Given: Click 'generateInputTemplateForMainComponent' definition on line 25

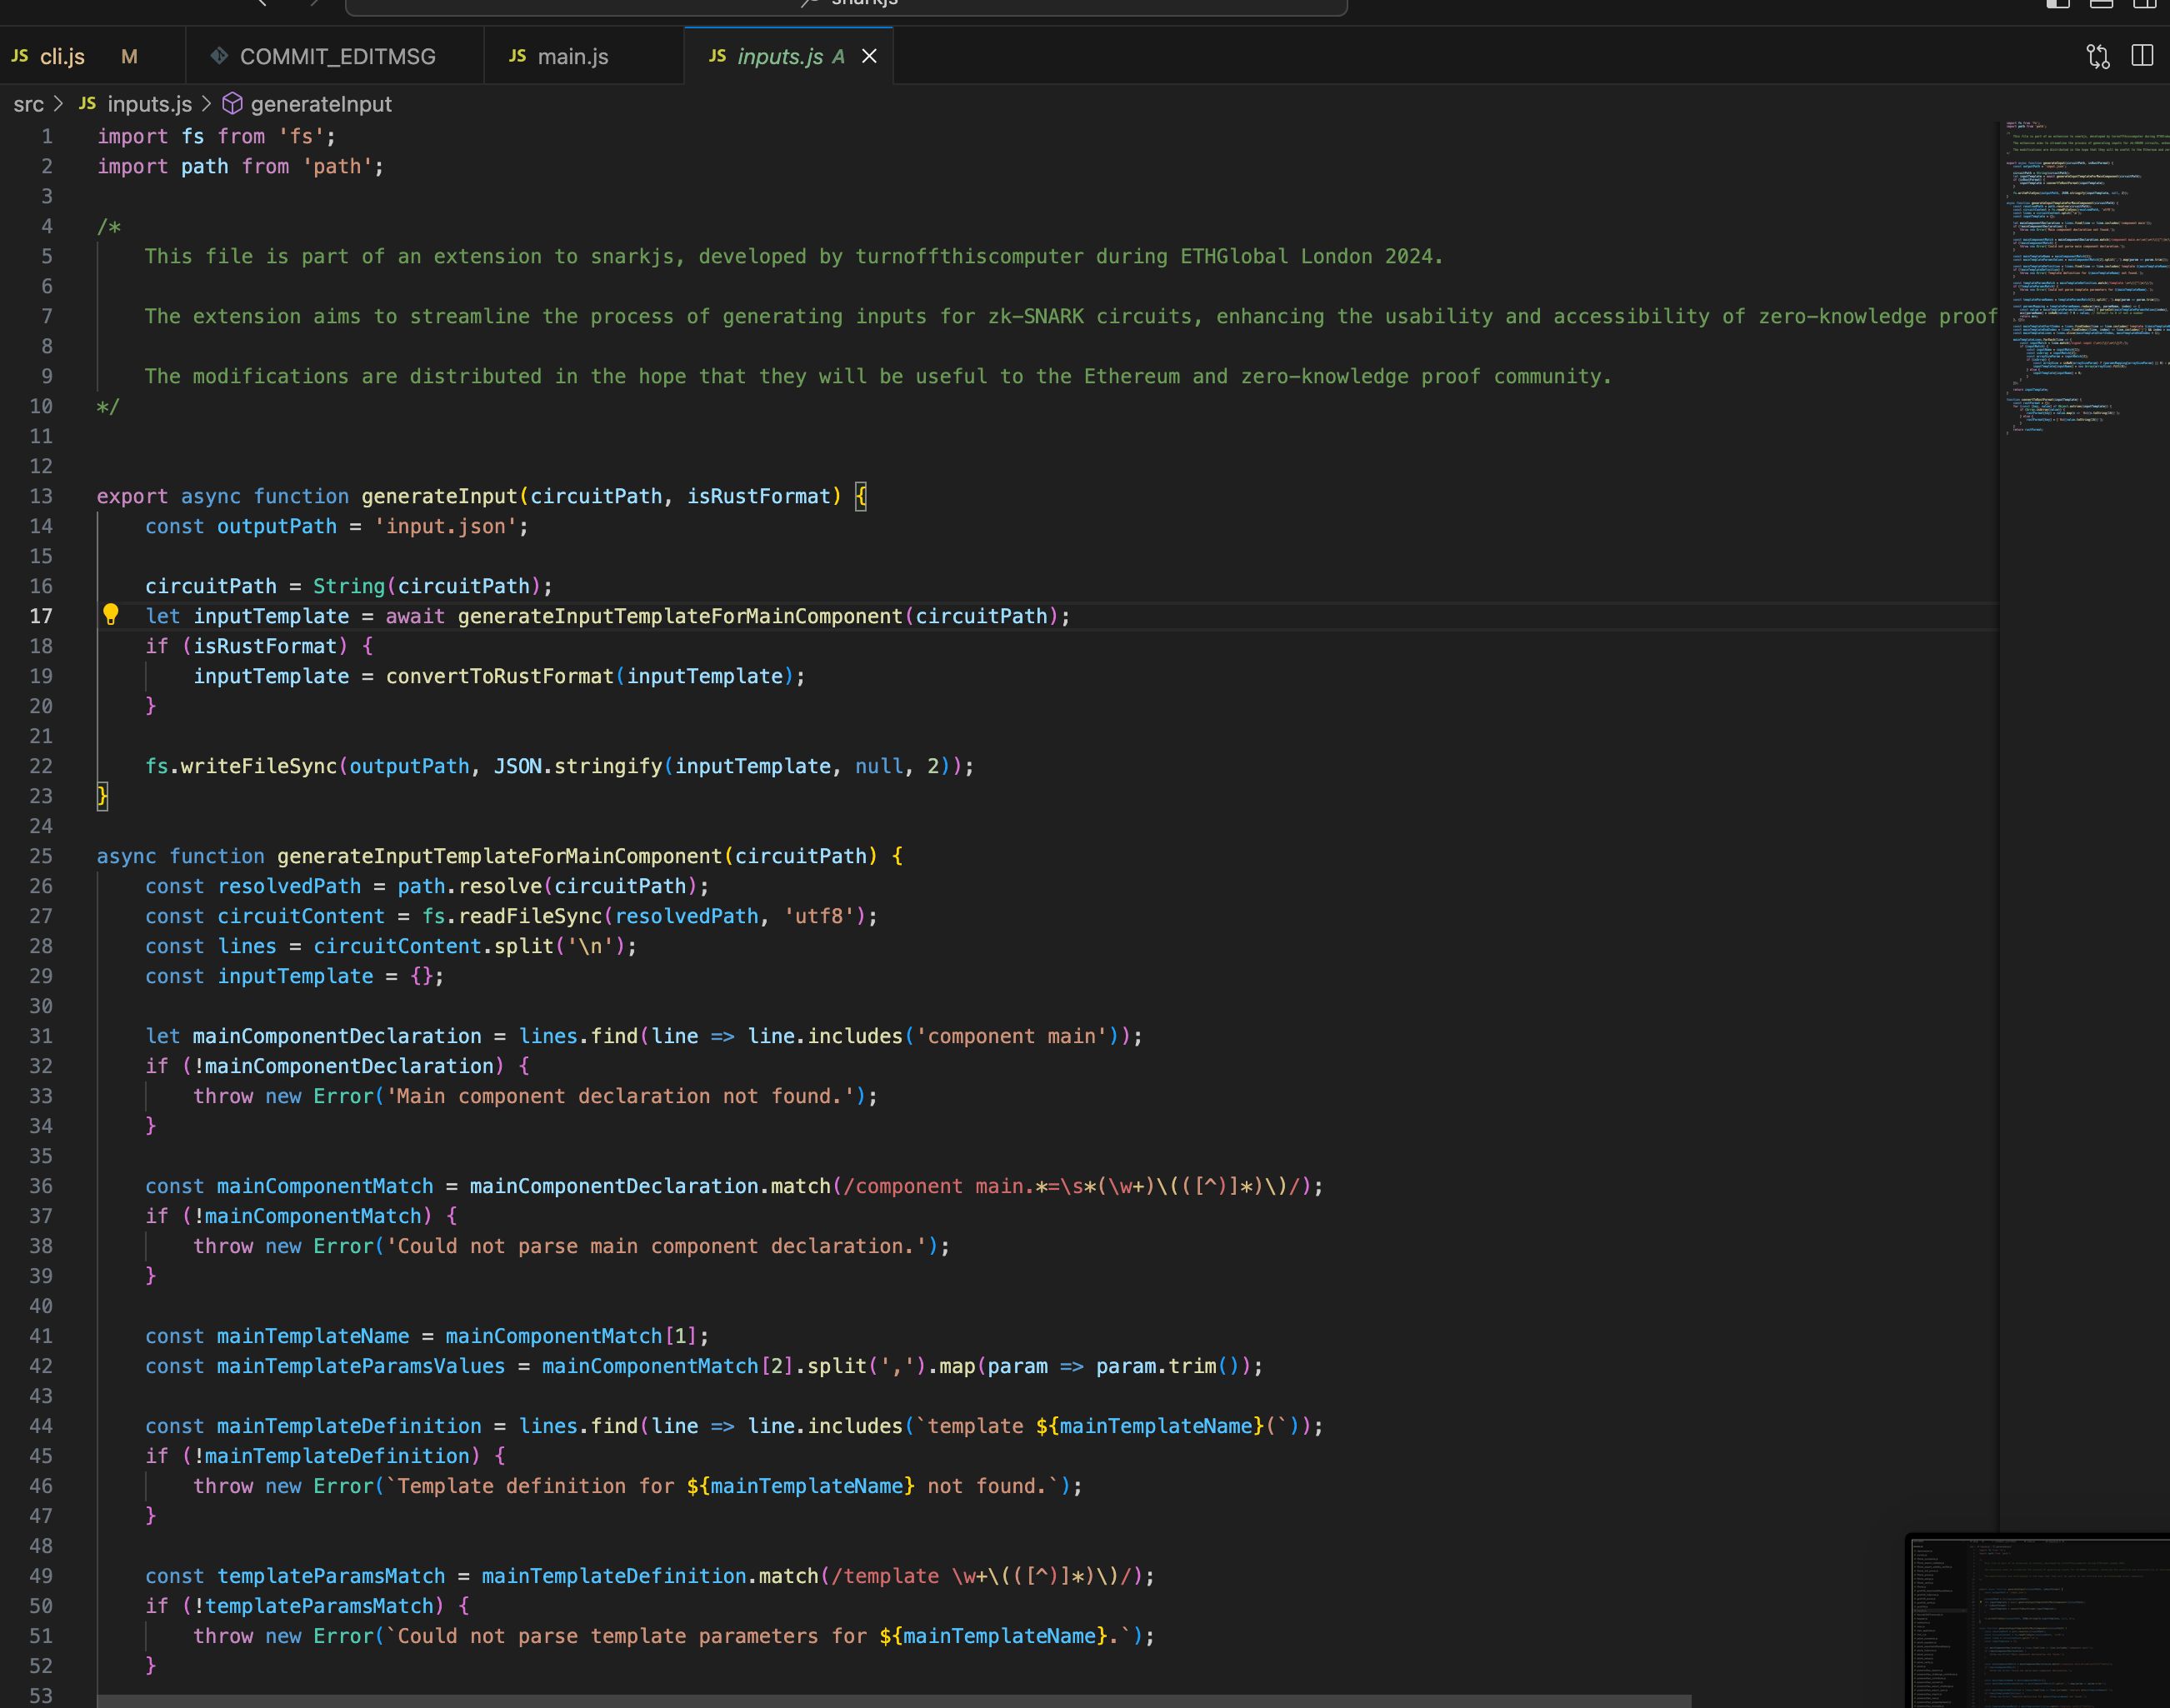Looking at the screenshot, I should pyautogui.click(x=500, y=856).
